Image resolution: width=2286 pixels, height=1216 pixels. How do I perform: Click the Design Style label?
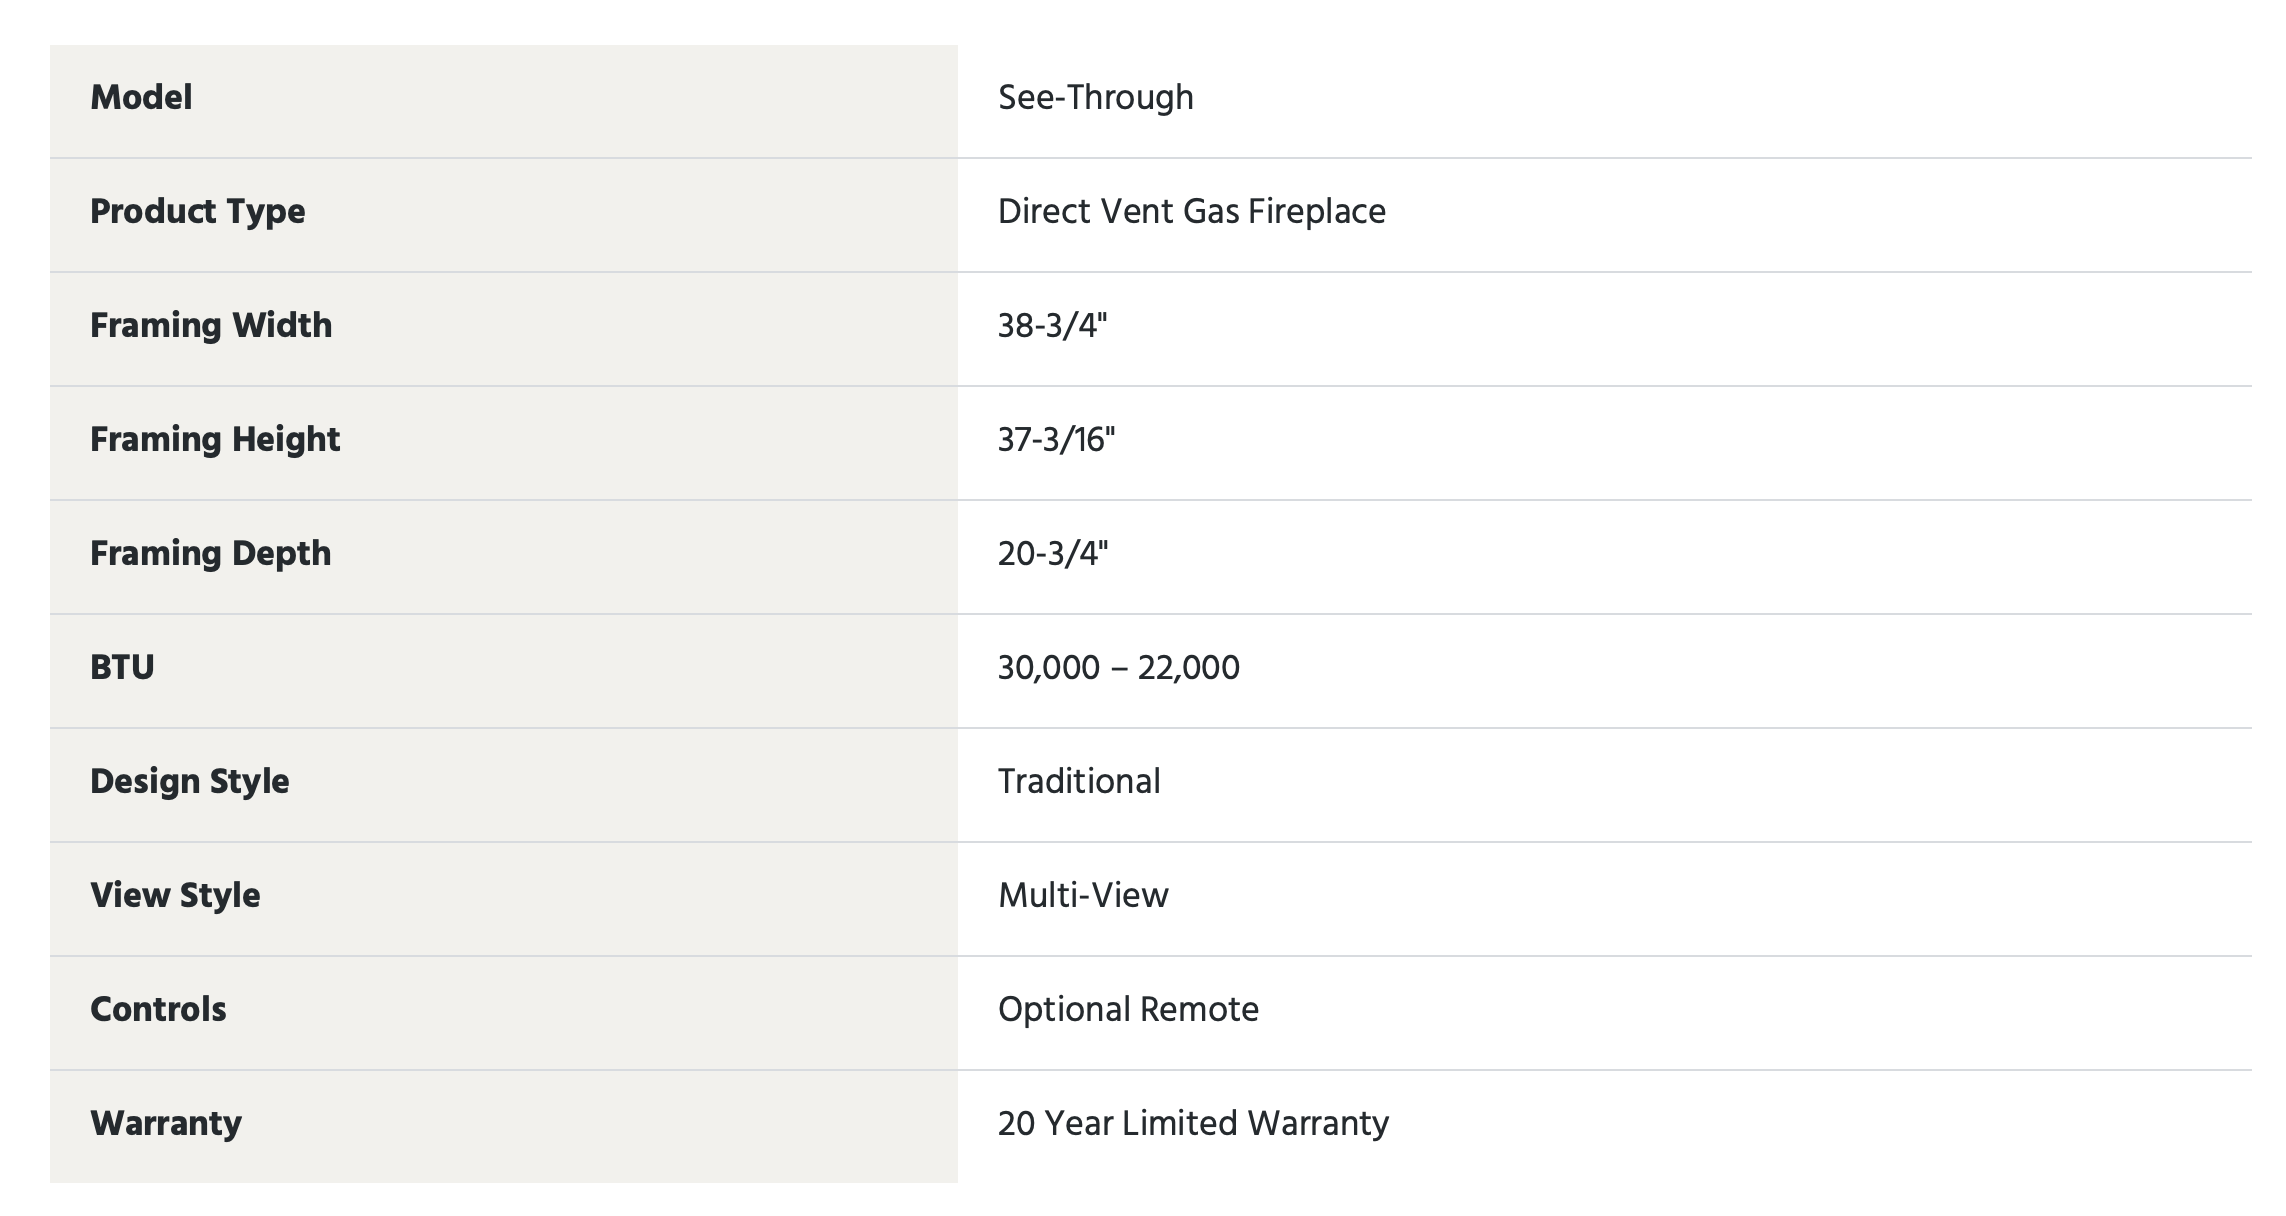[190, 782]
